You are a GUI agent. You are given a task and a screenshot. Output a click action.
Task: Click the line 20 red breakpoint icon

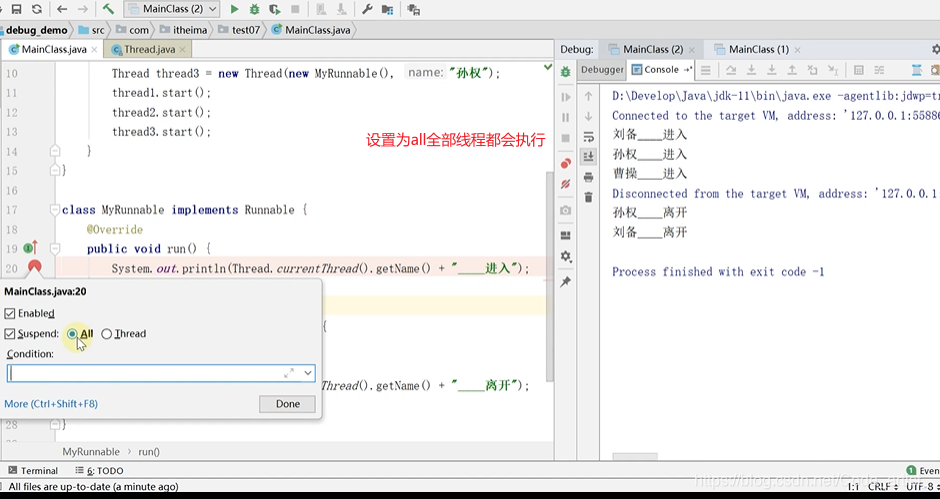tap(34, 267)
